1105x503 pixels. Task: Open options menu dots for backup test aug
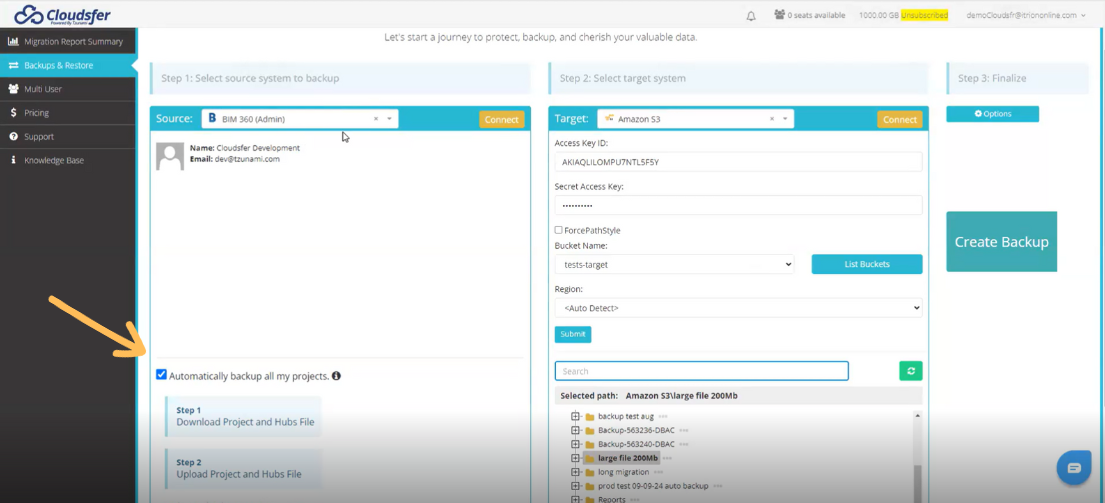click(663, 417)
